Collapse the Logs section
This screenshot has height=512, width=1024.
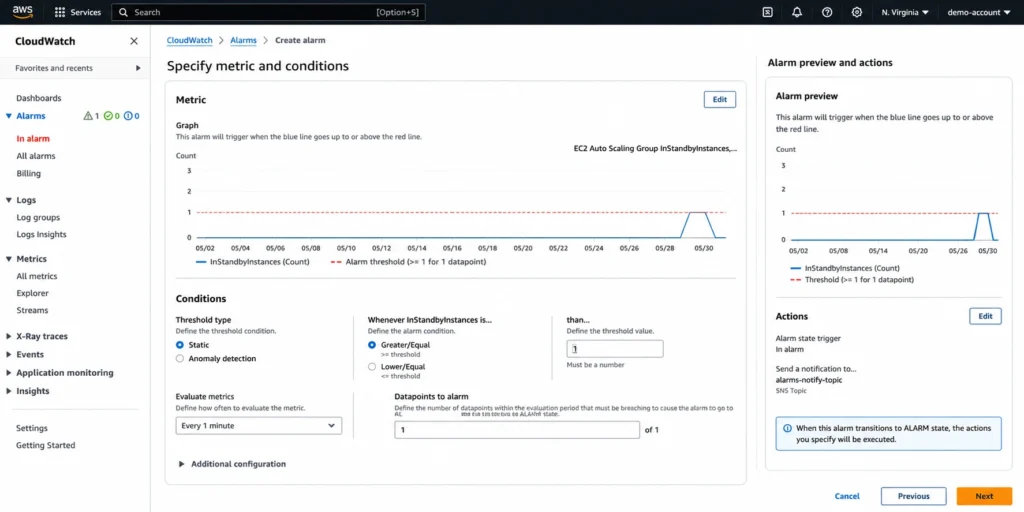pos(8,200)
